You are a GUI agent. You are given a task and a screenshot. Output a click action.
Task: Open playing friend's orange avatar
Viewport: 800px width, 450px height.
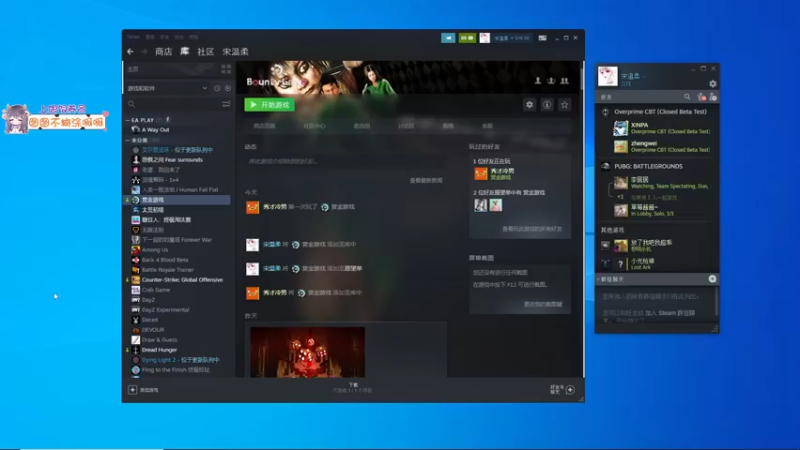(x=481, y=173)
